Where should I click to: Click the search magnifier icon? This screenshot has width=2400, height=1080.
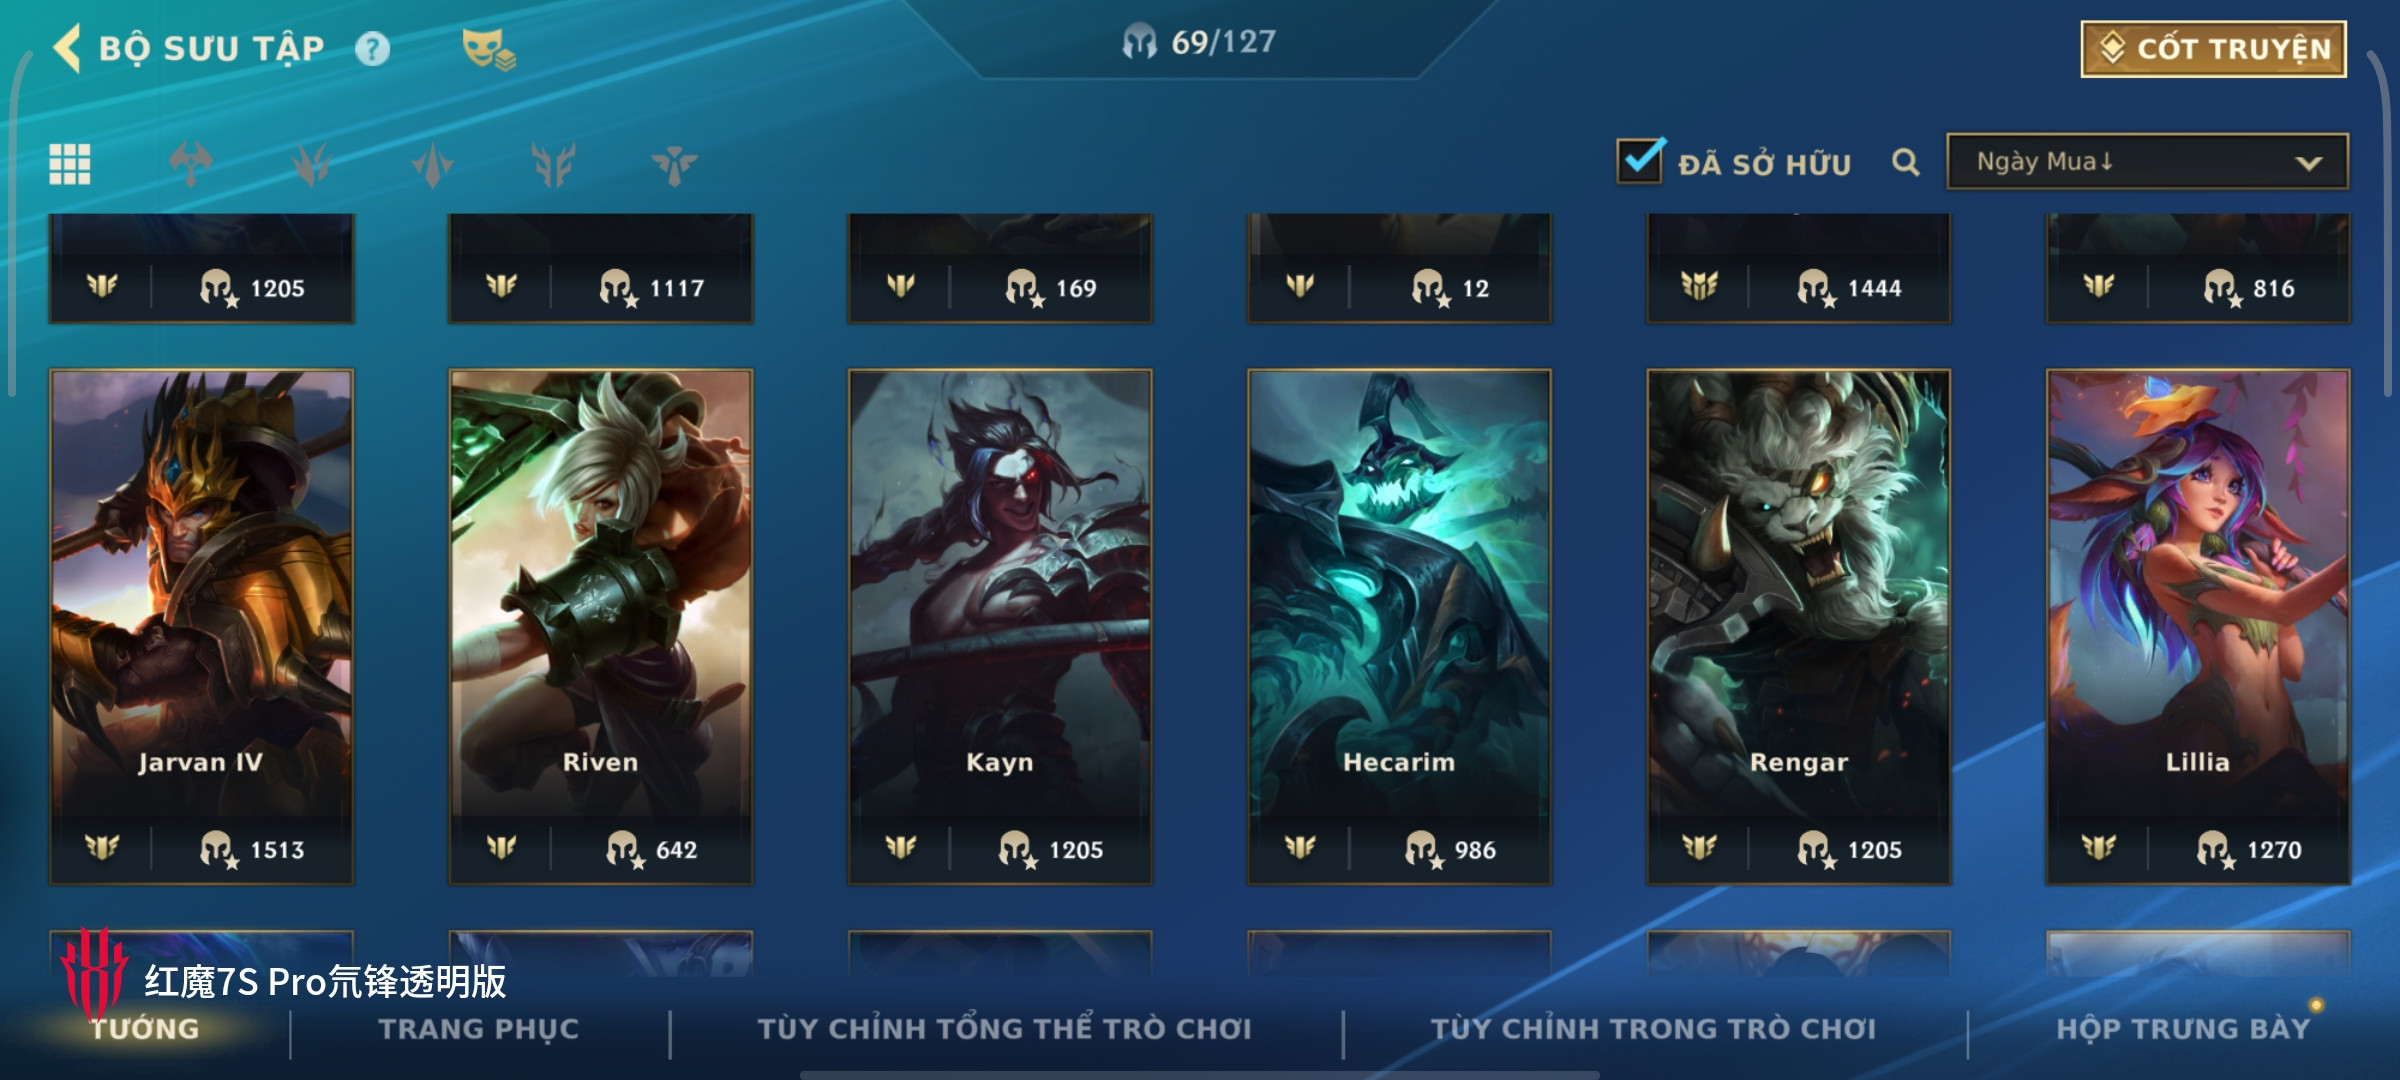pyautogui.click(x=1906, y=162)
